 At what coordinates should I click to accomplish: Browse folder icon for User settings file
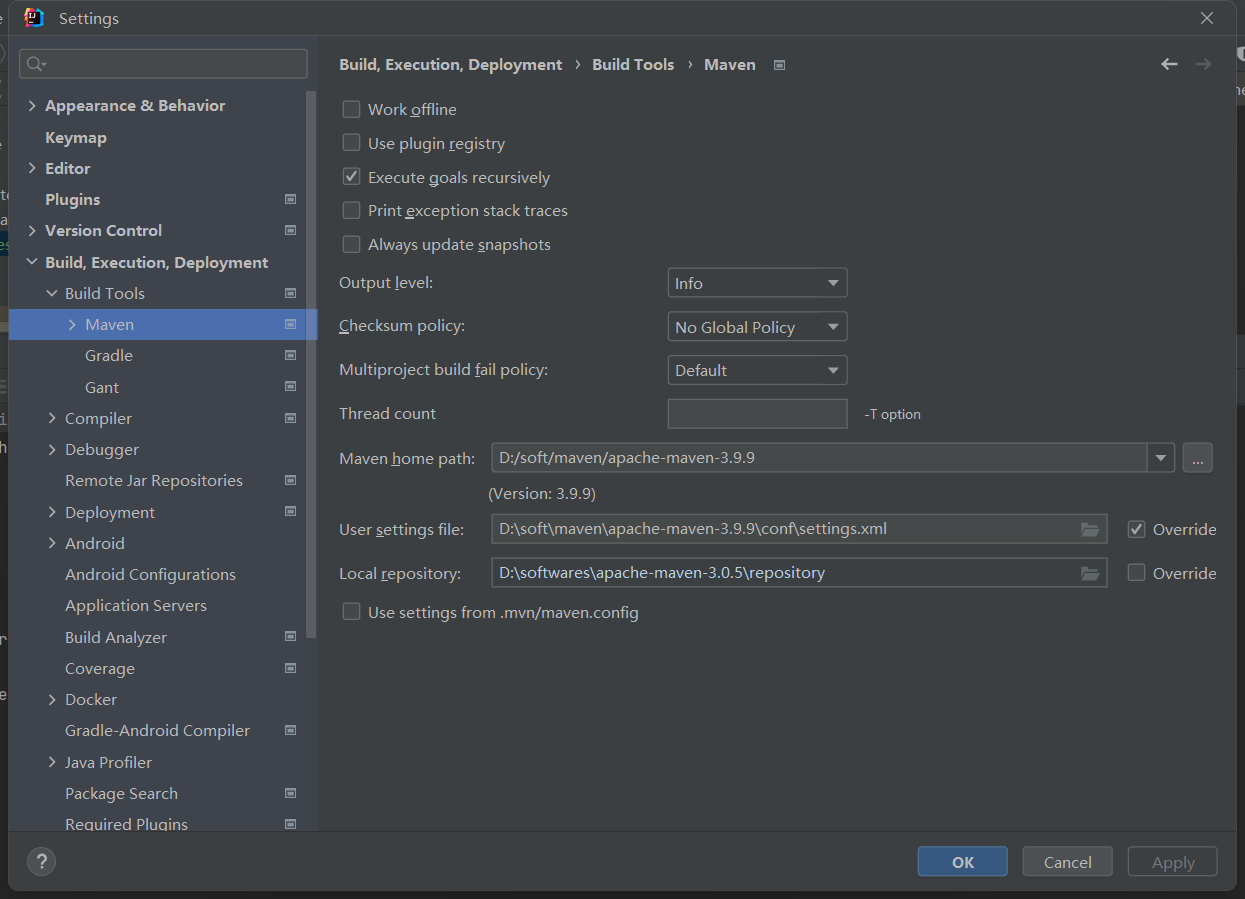[x=1090, y=529]
